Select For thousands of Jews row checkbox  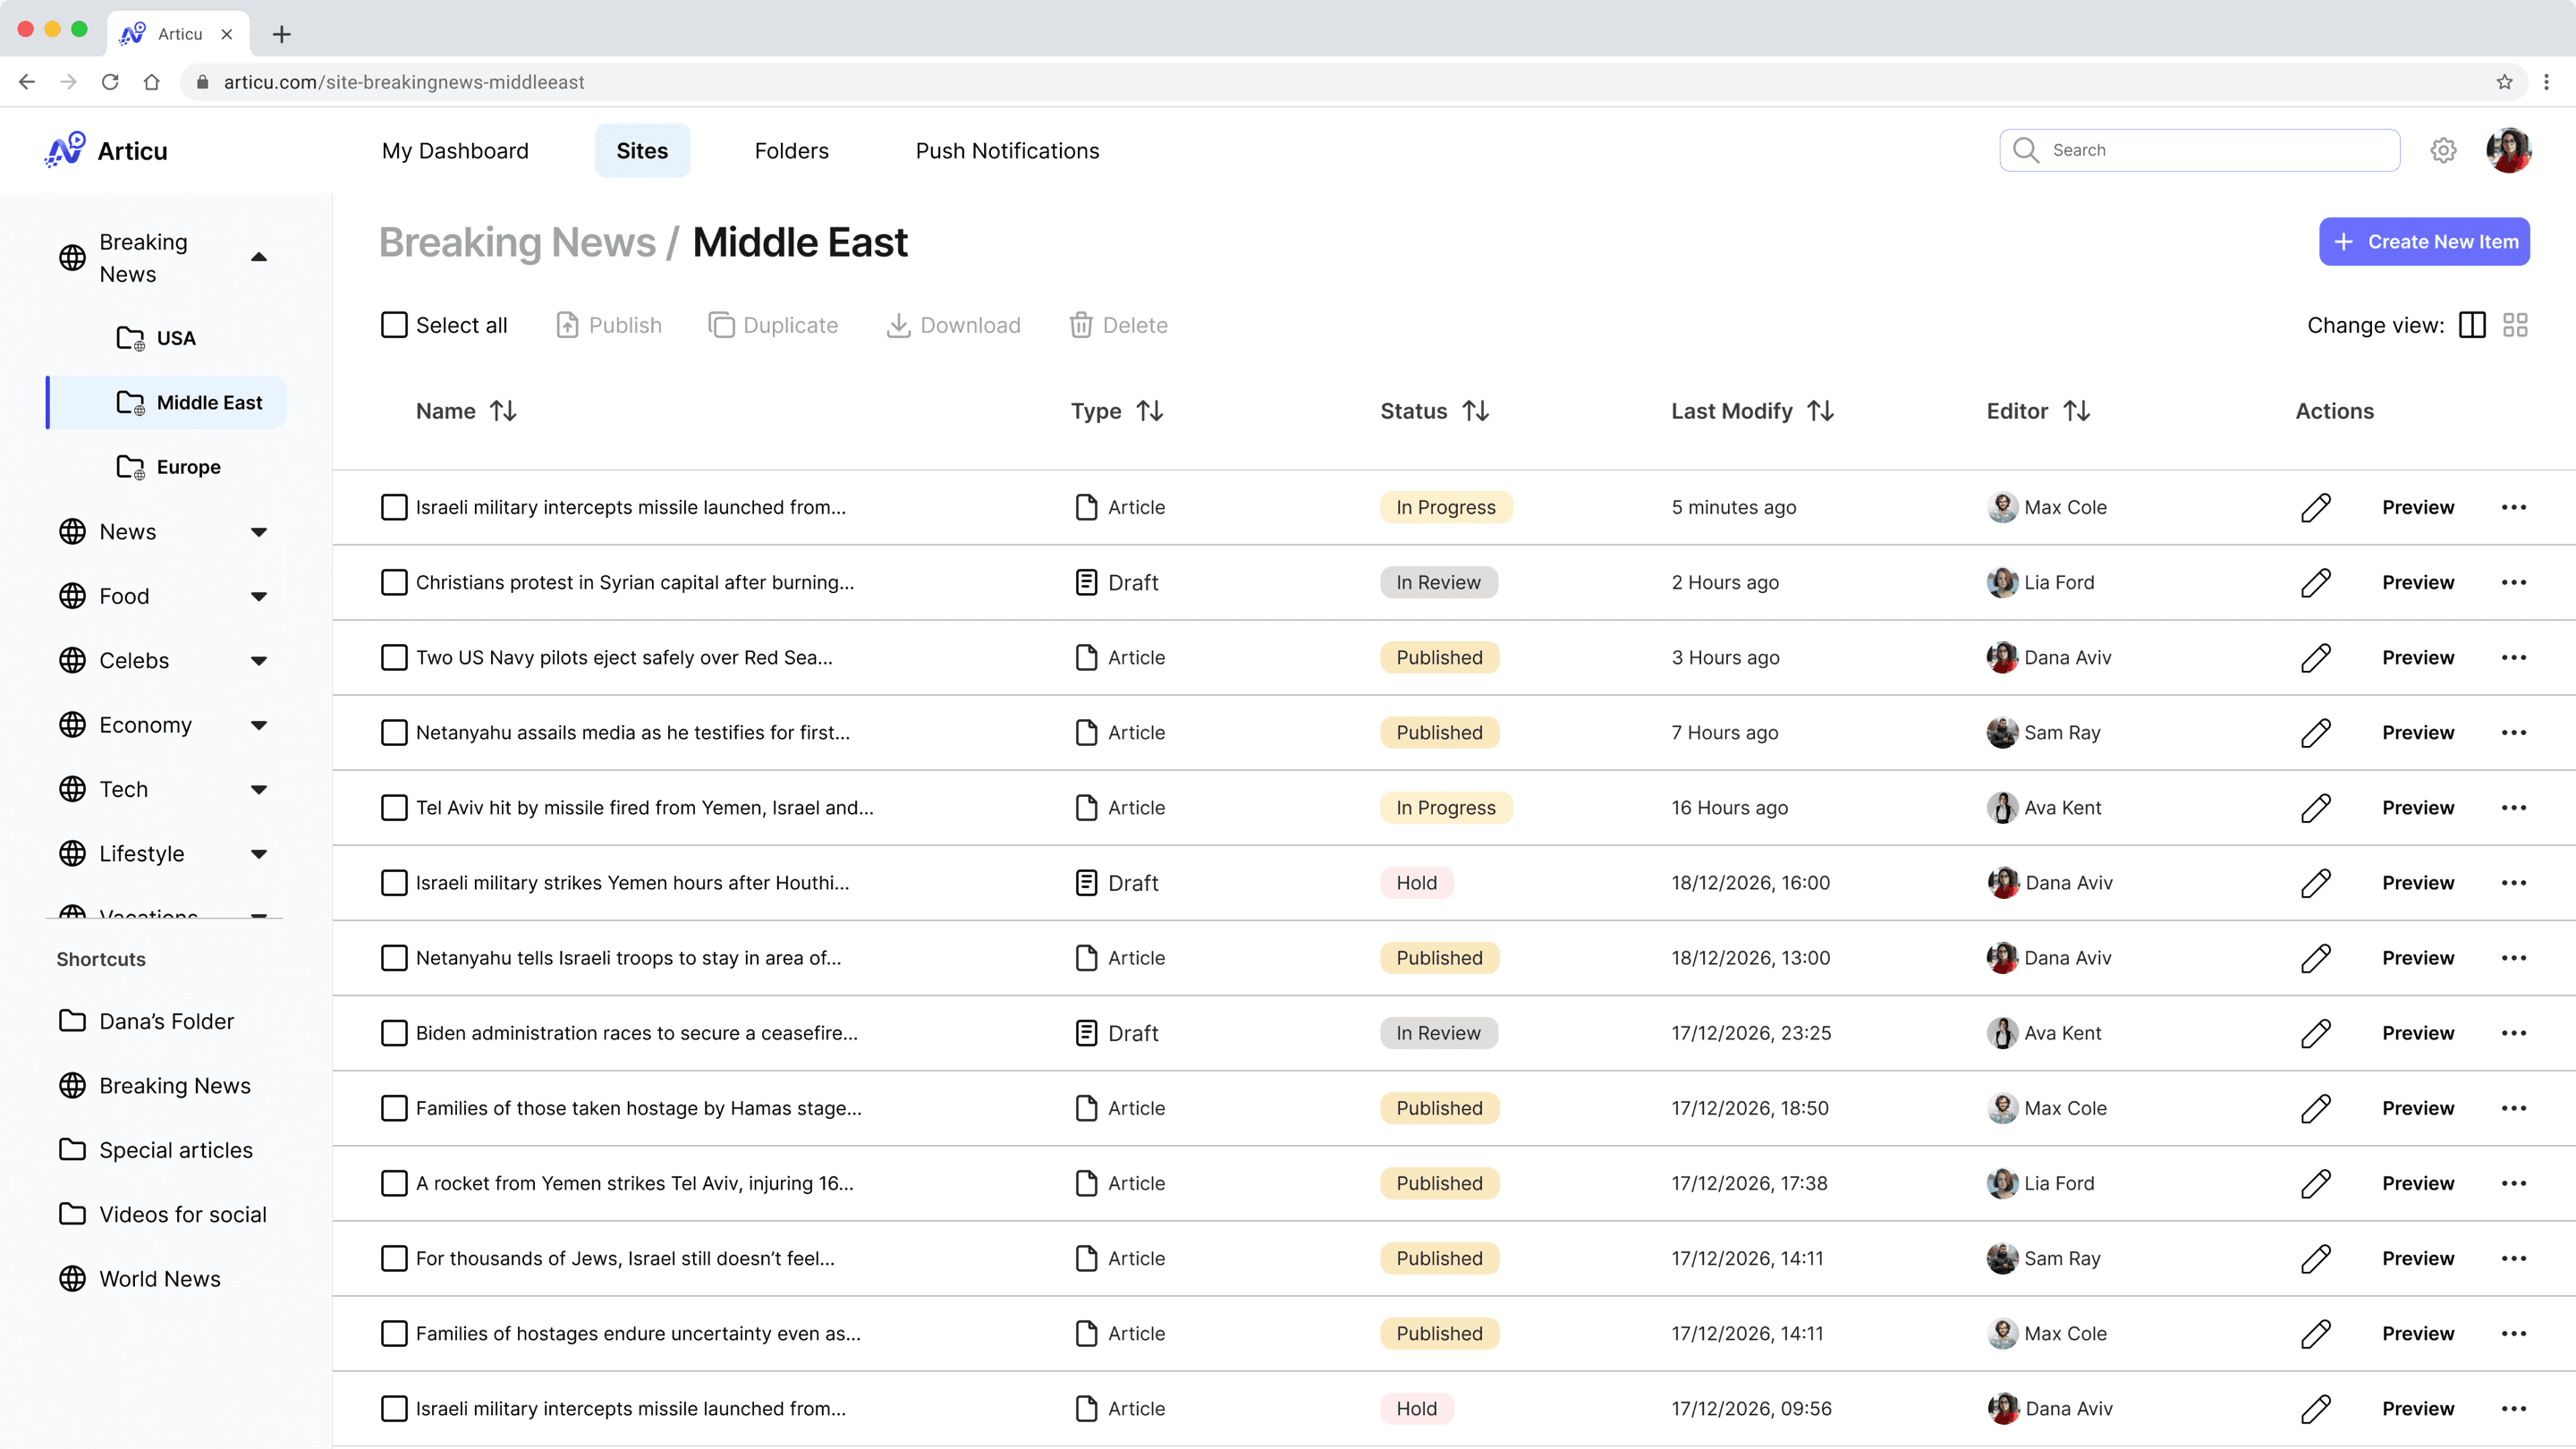(x=394, y=1258)
